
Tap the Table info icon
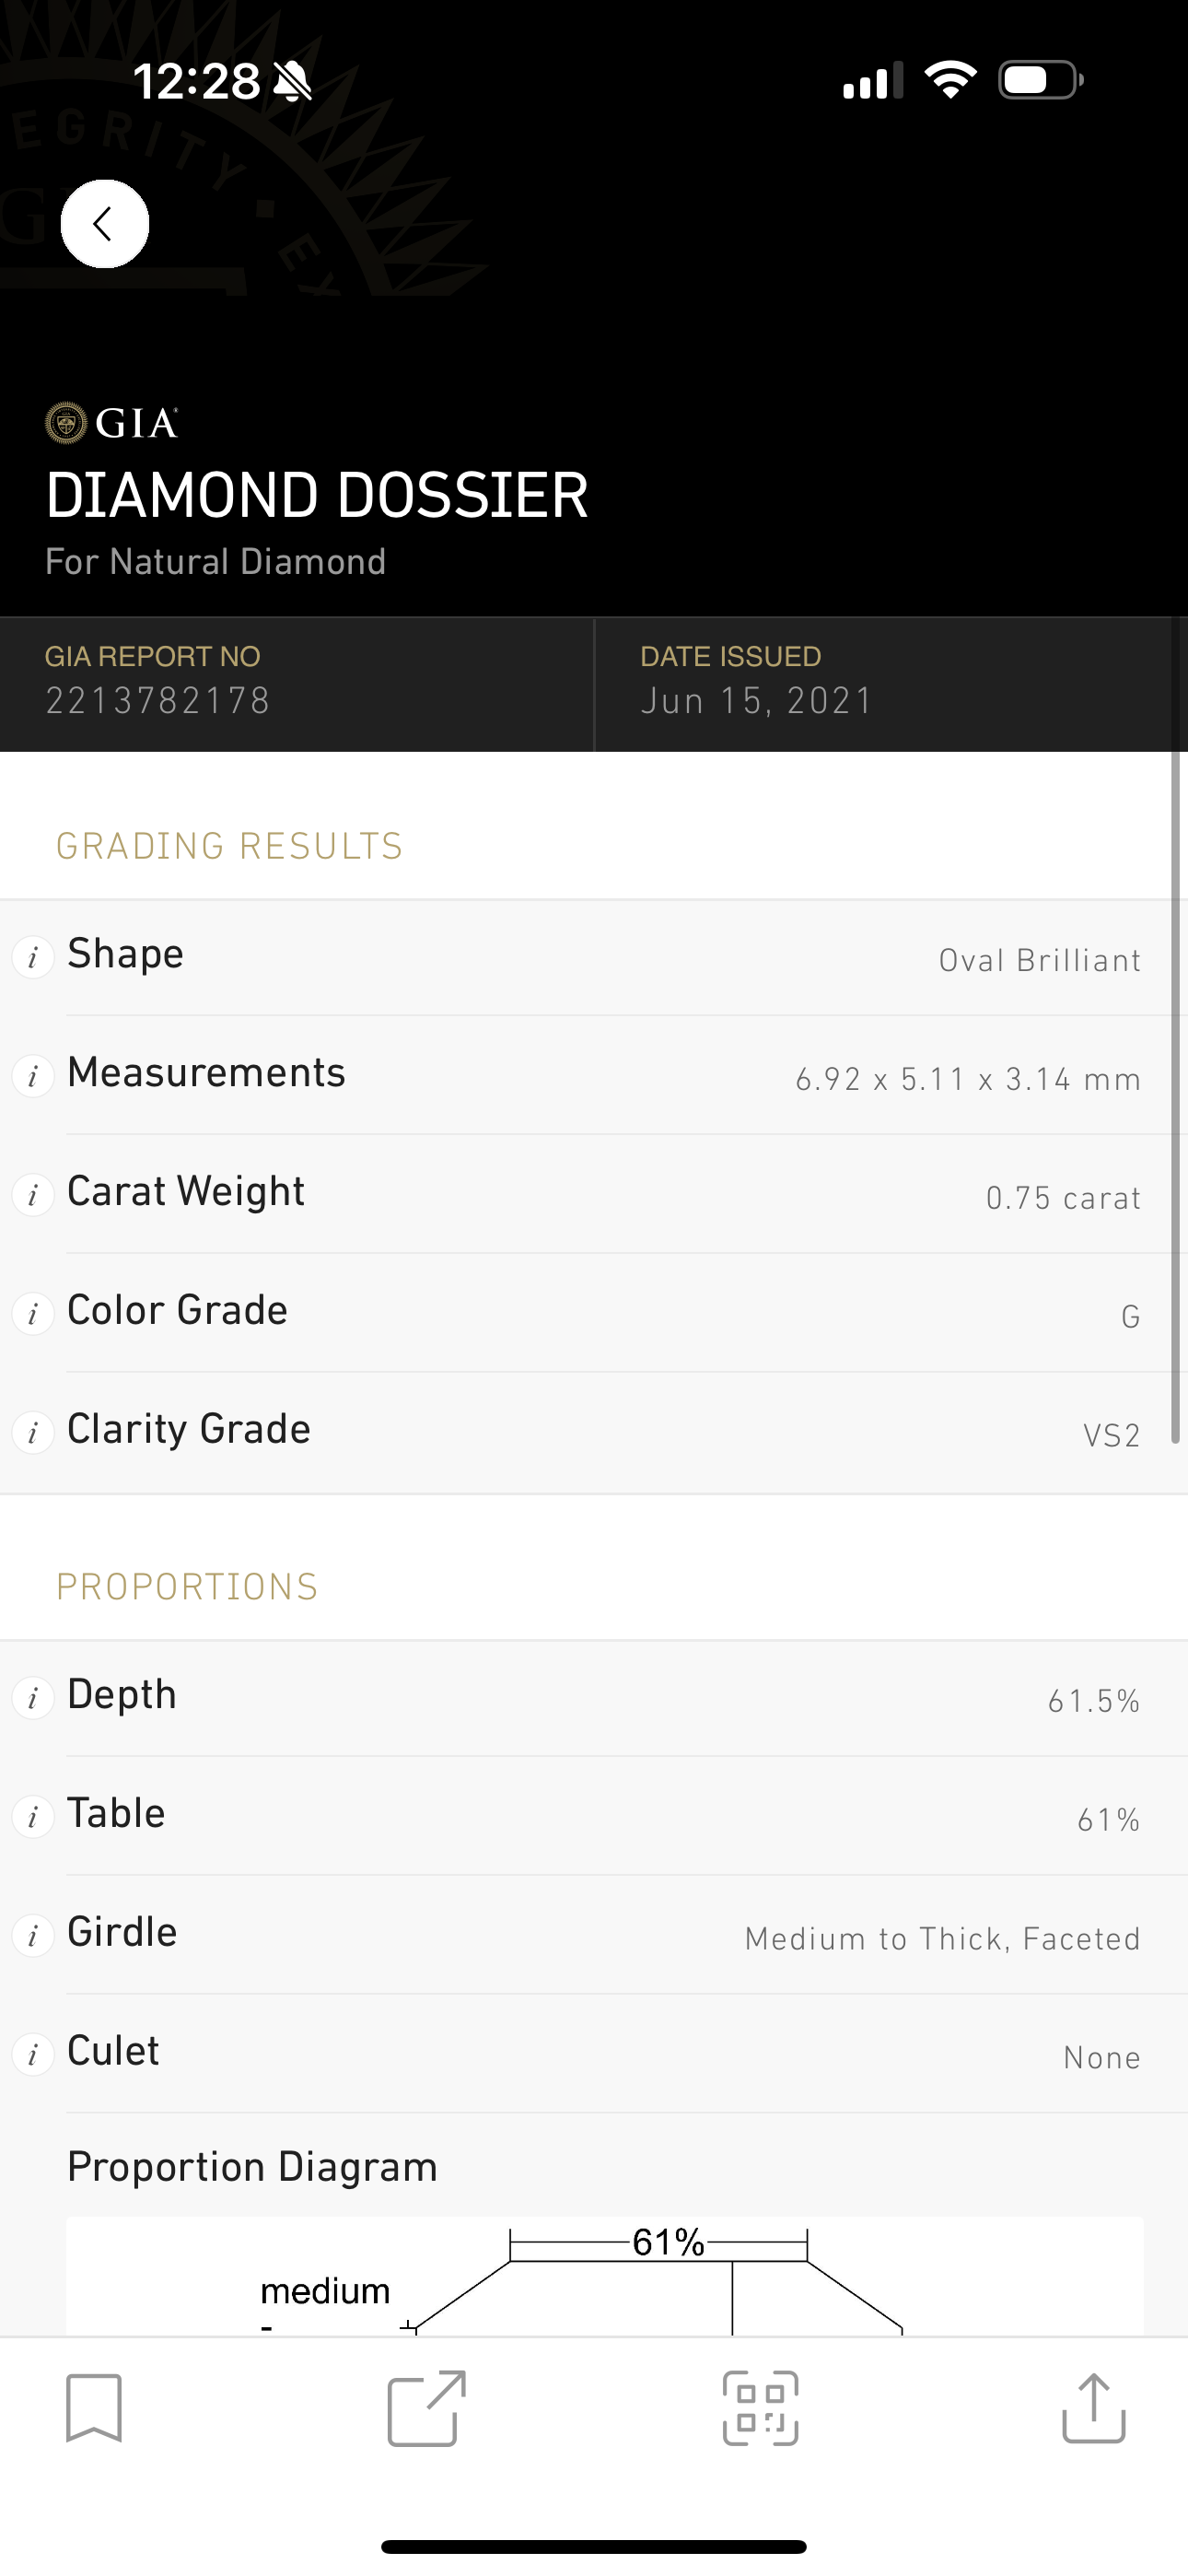[33, 1817]
